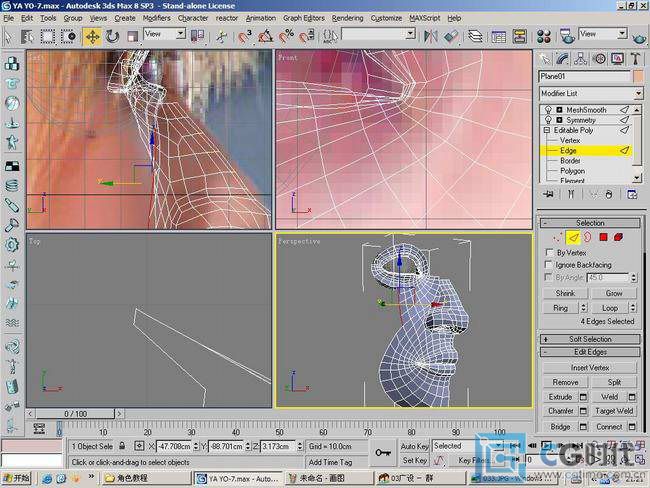Select Border sub-object icon in Selection
Viewport: 650px width, 488px height.
[588, 238]
